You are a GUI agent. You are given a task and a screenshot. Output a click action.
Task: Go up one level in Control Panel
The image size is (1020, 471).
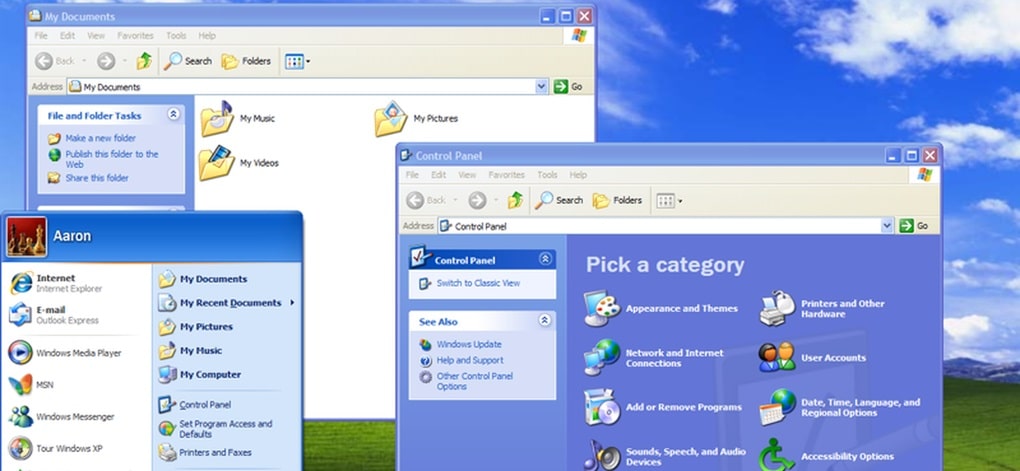[516, 200]
